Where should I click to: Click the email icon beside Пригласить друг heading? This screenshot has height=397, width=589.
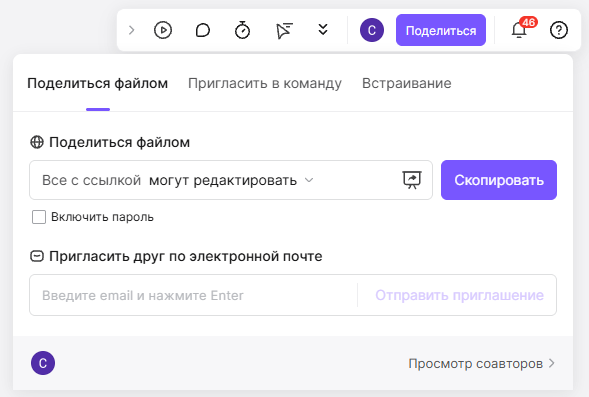(x=37, y=257)
